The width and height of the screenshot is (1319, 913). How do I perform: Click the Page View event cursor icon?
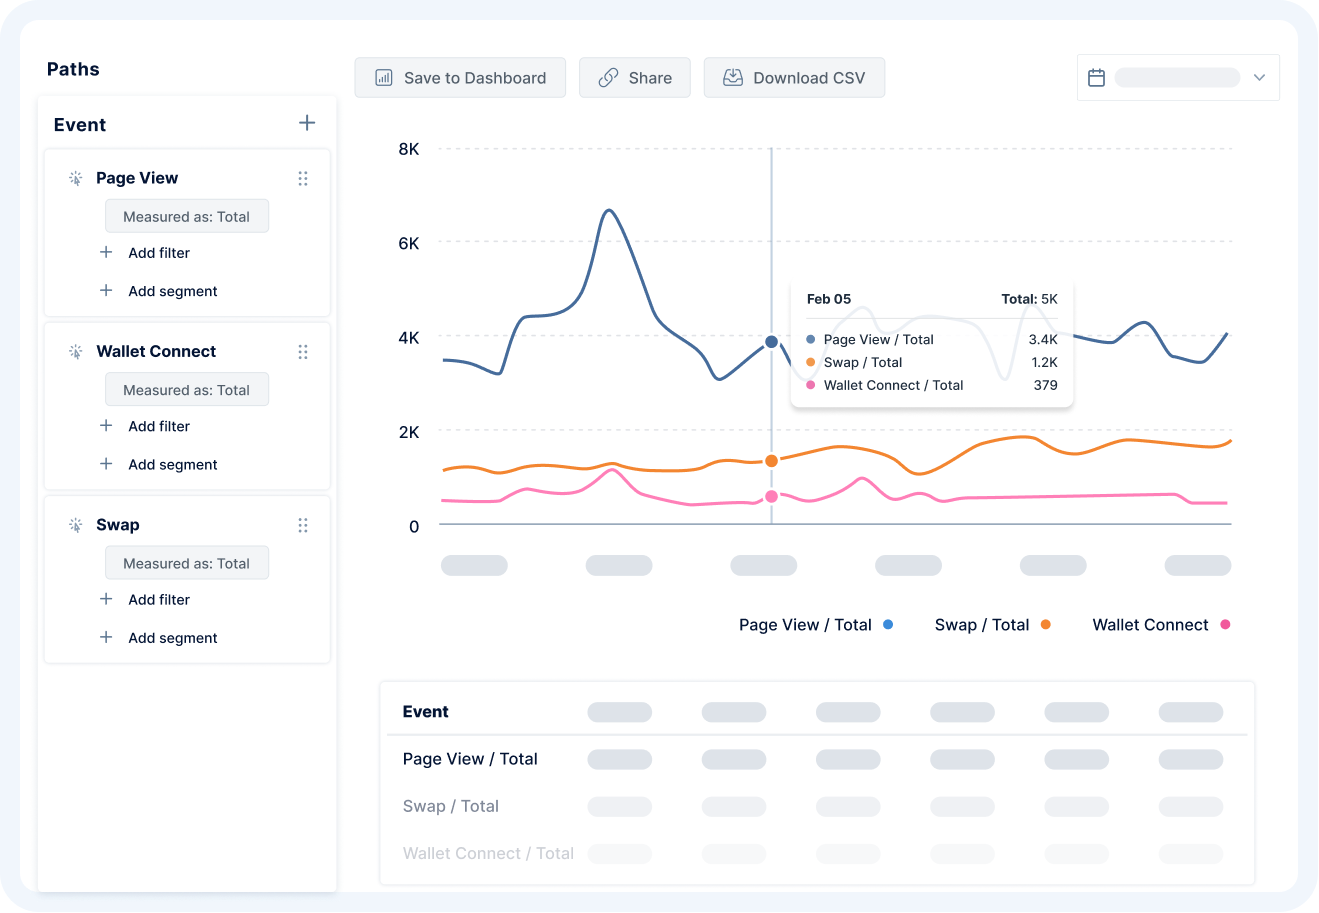click(75, 178)
